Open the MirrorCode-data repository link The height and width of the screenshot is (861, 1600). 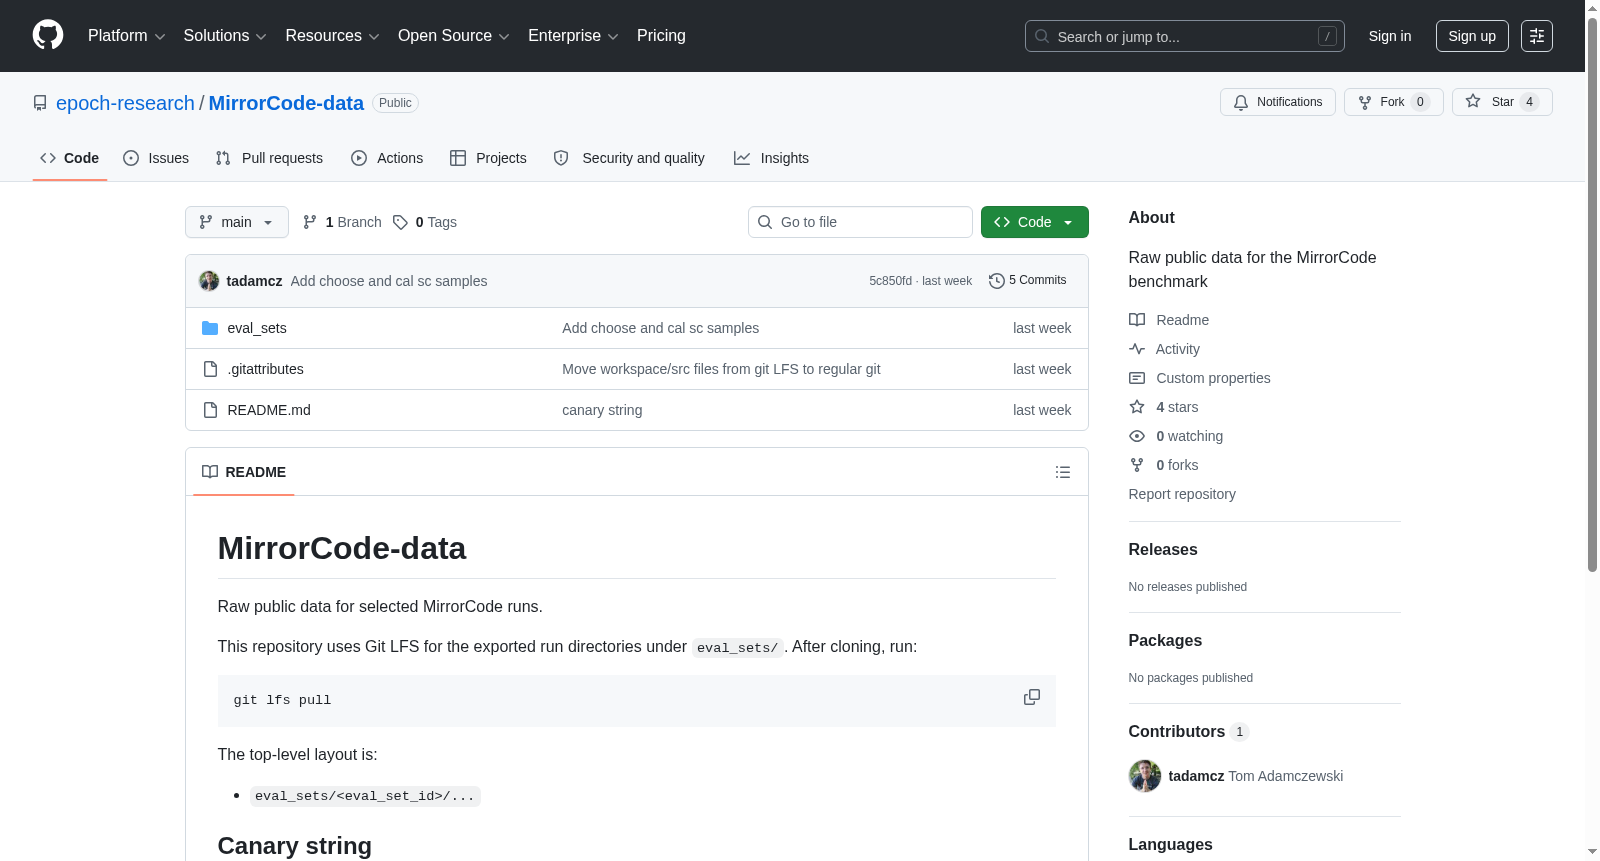pos(286,103)
